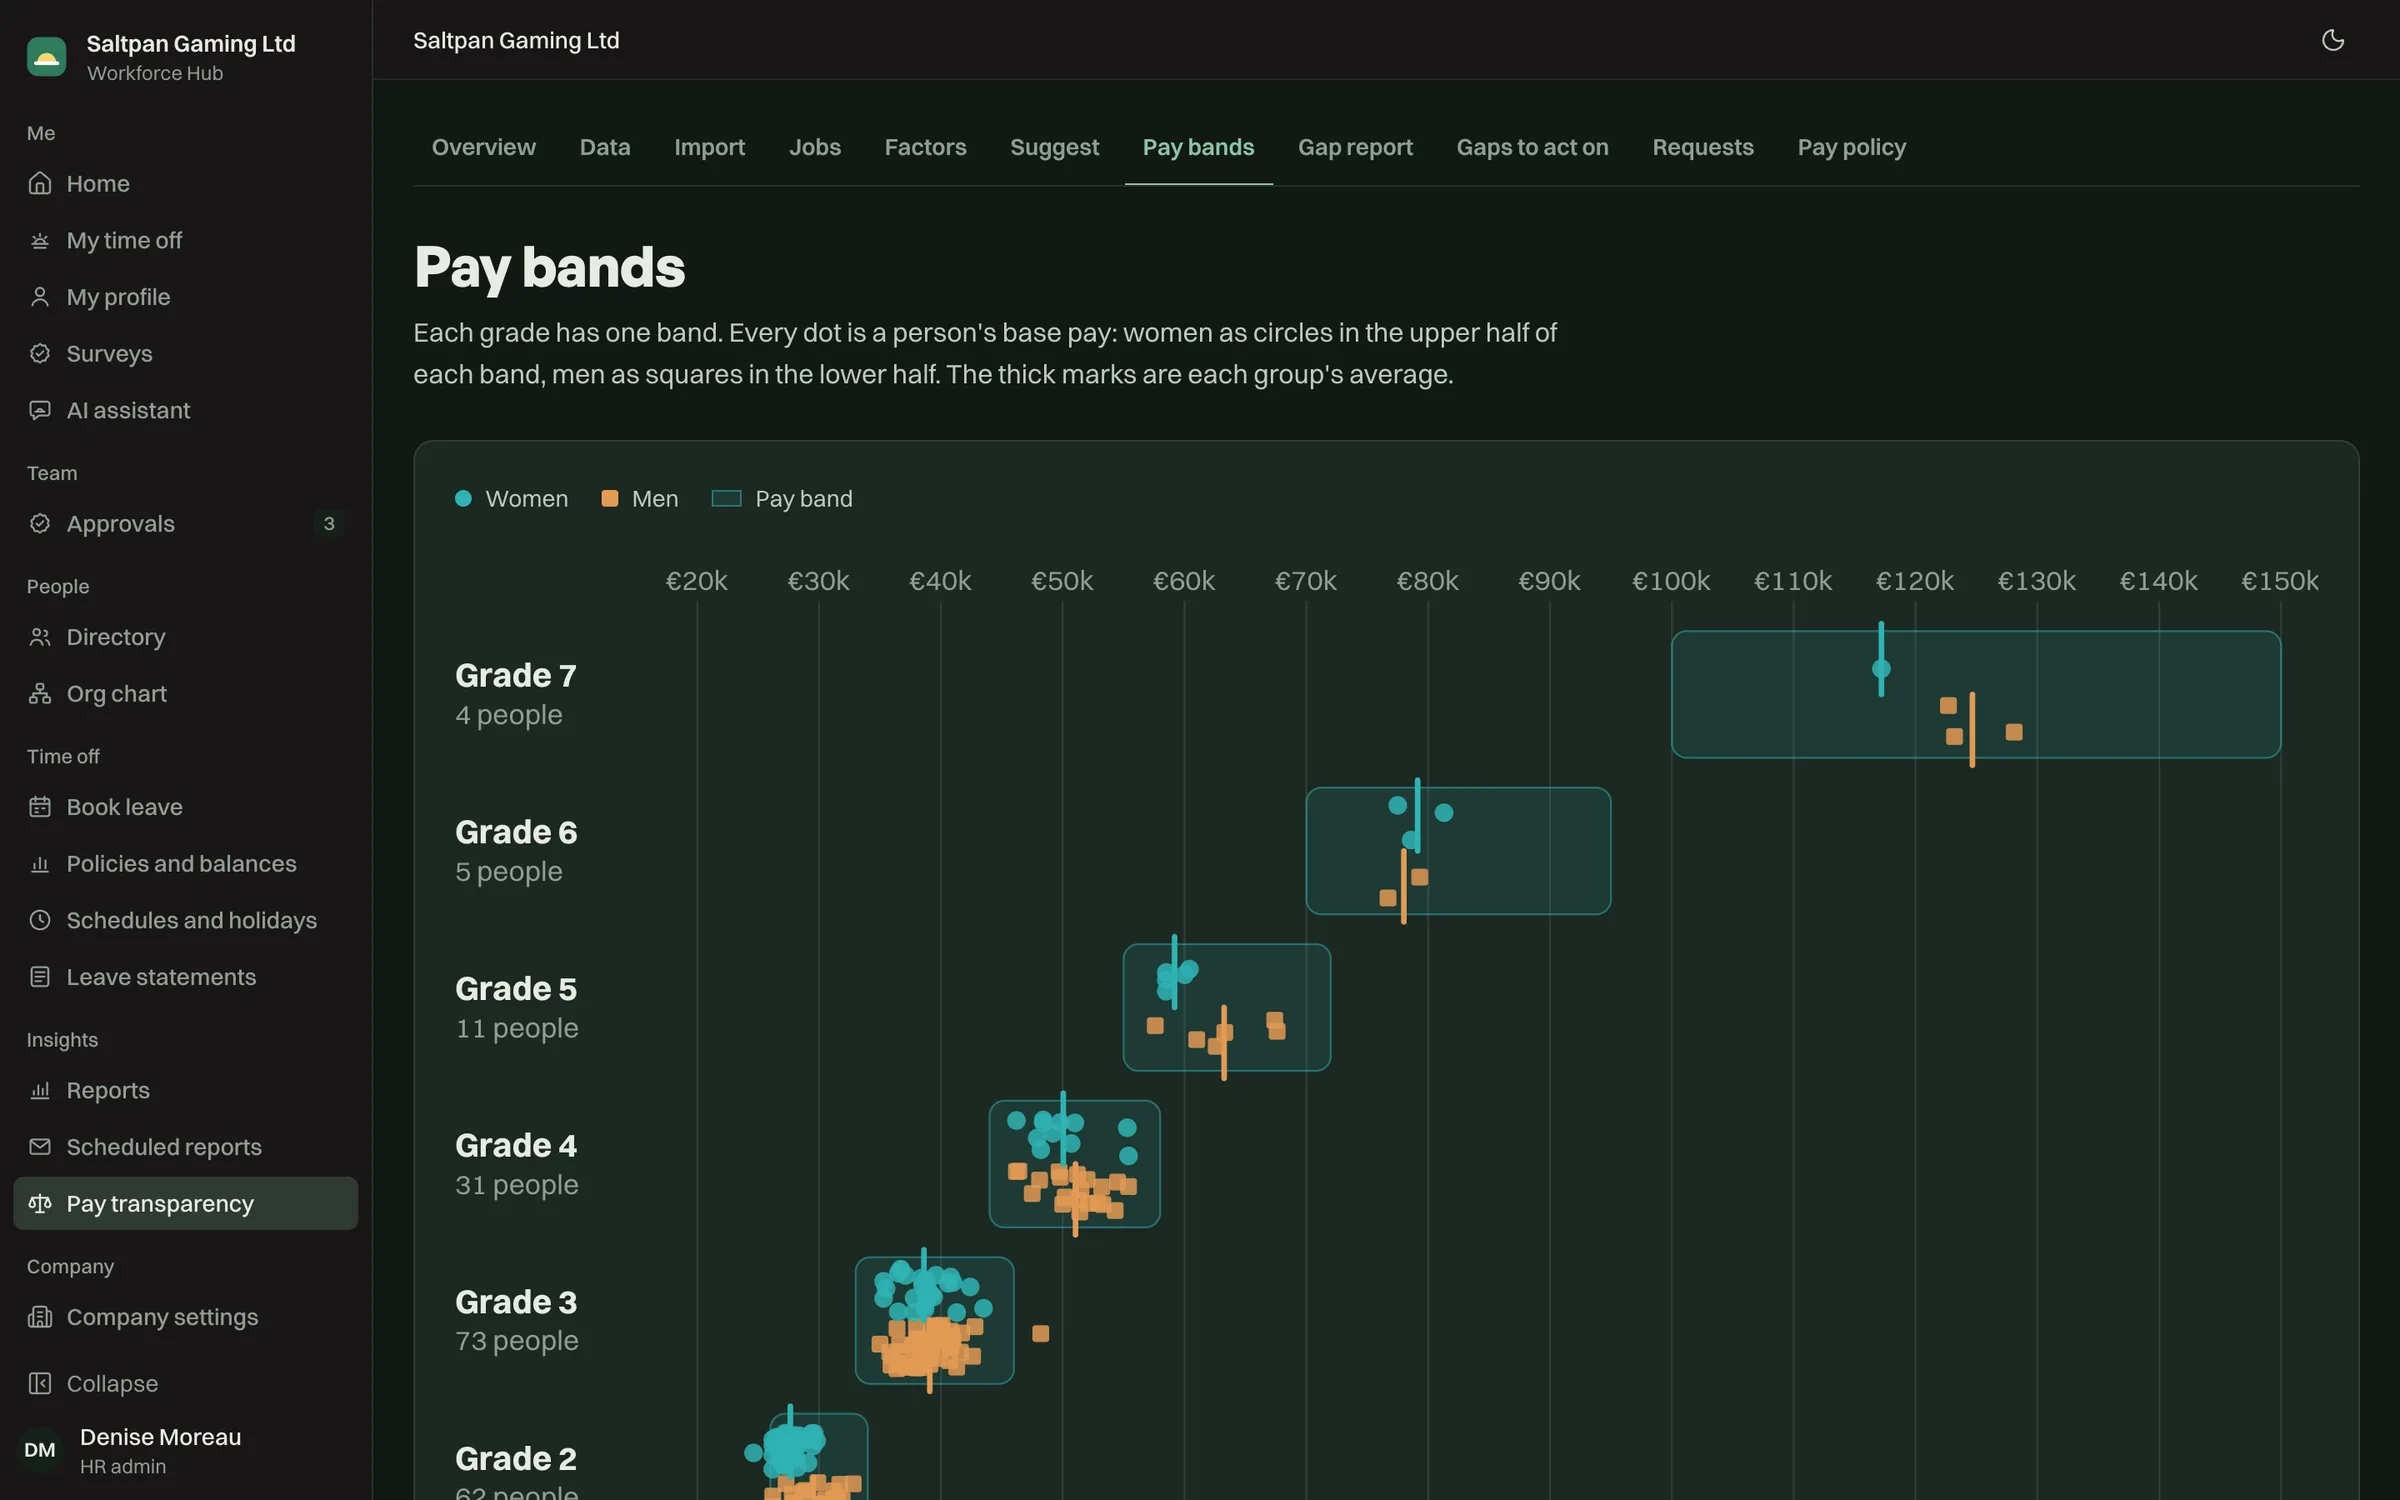Viewport: 2400px width, 1500px height.
Task: Open Approvals with 3 pending
Action: (185, 523)
